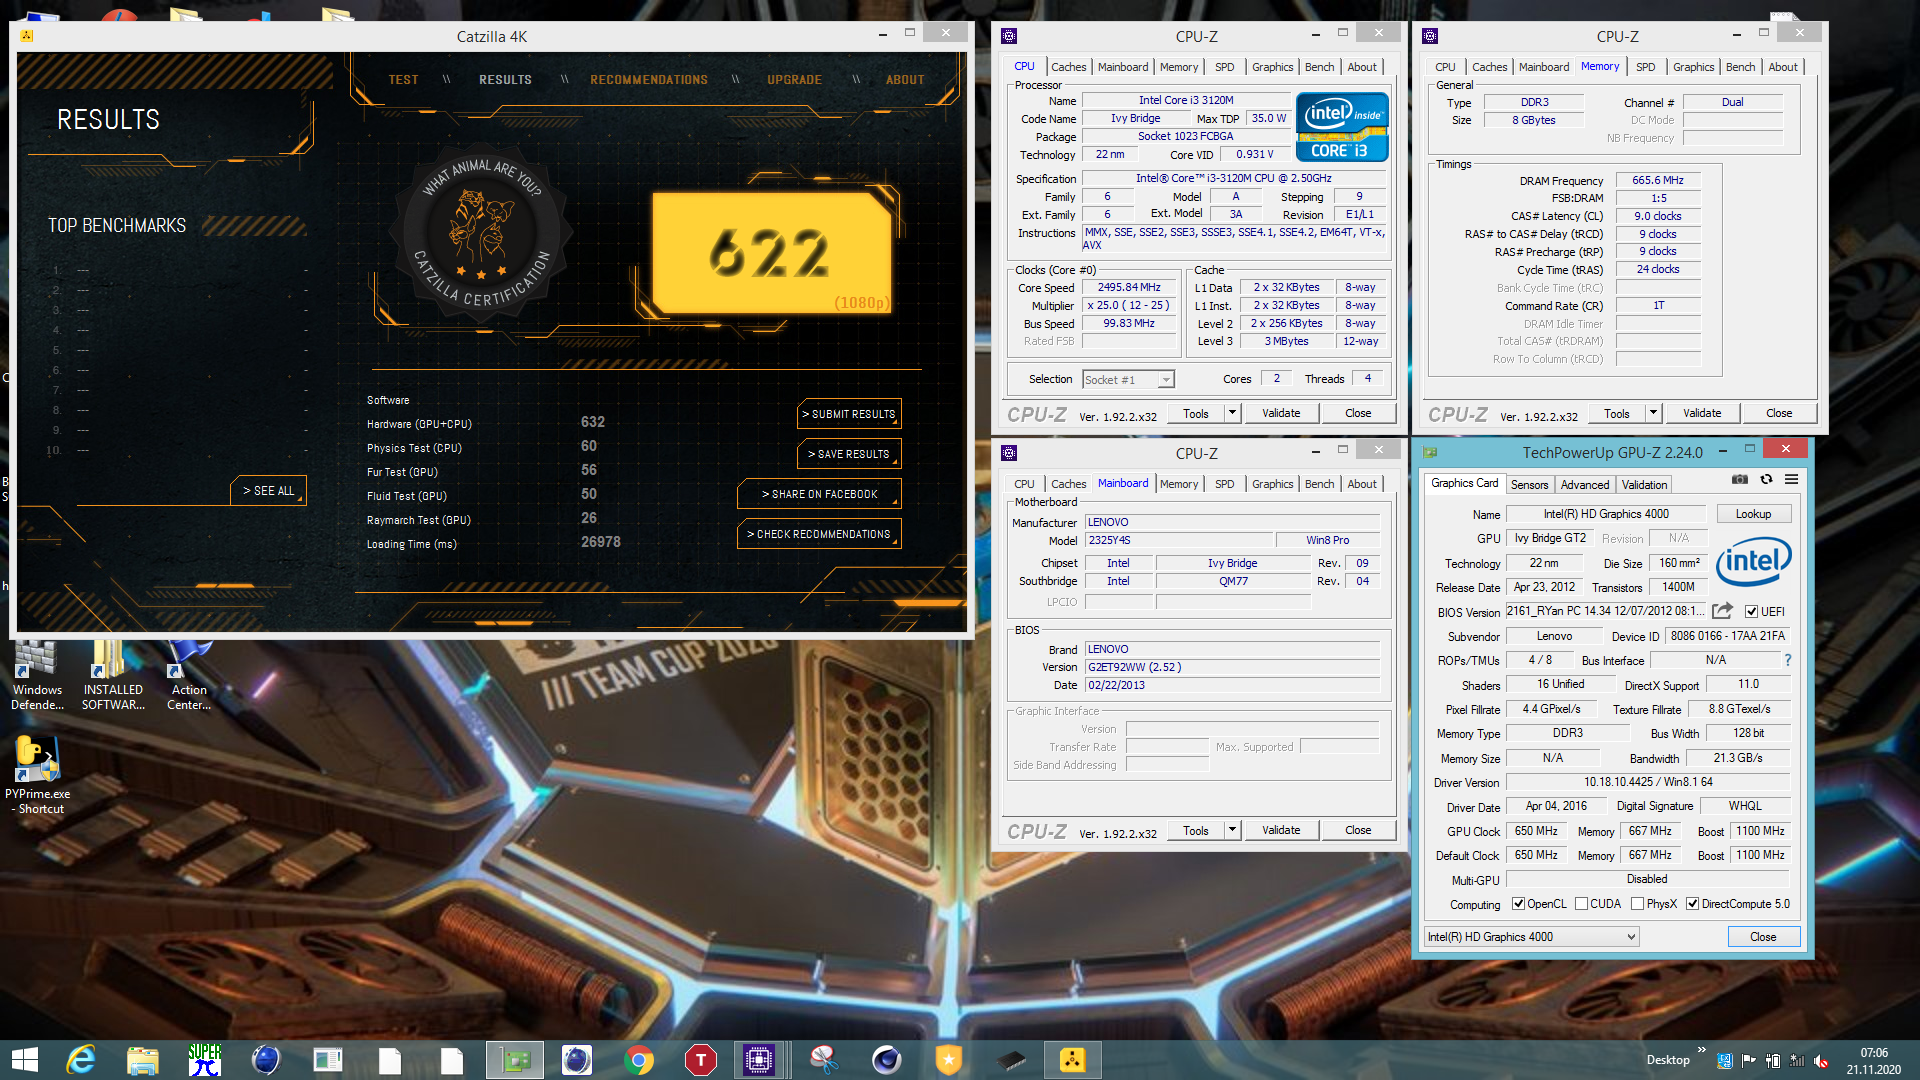Screen dimensions: 1920x1080
Task: Click SHARE ON FACEBOOK button
Action: pos(819,494)
